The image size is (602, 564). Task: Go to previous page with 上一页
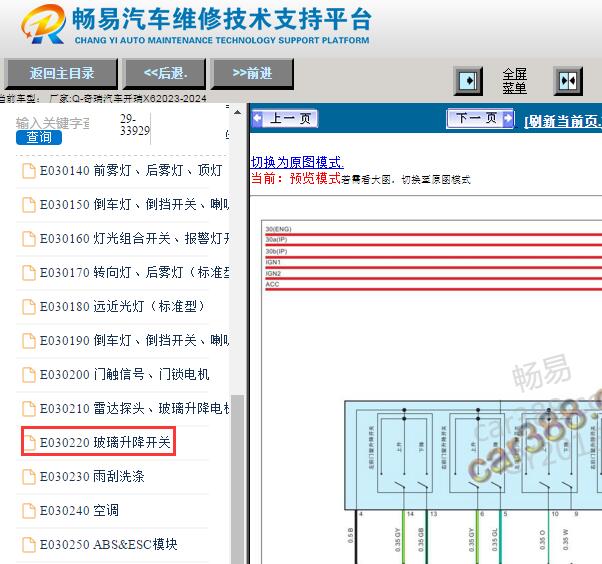pos(285,118)
